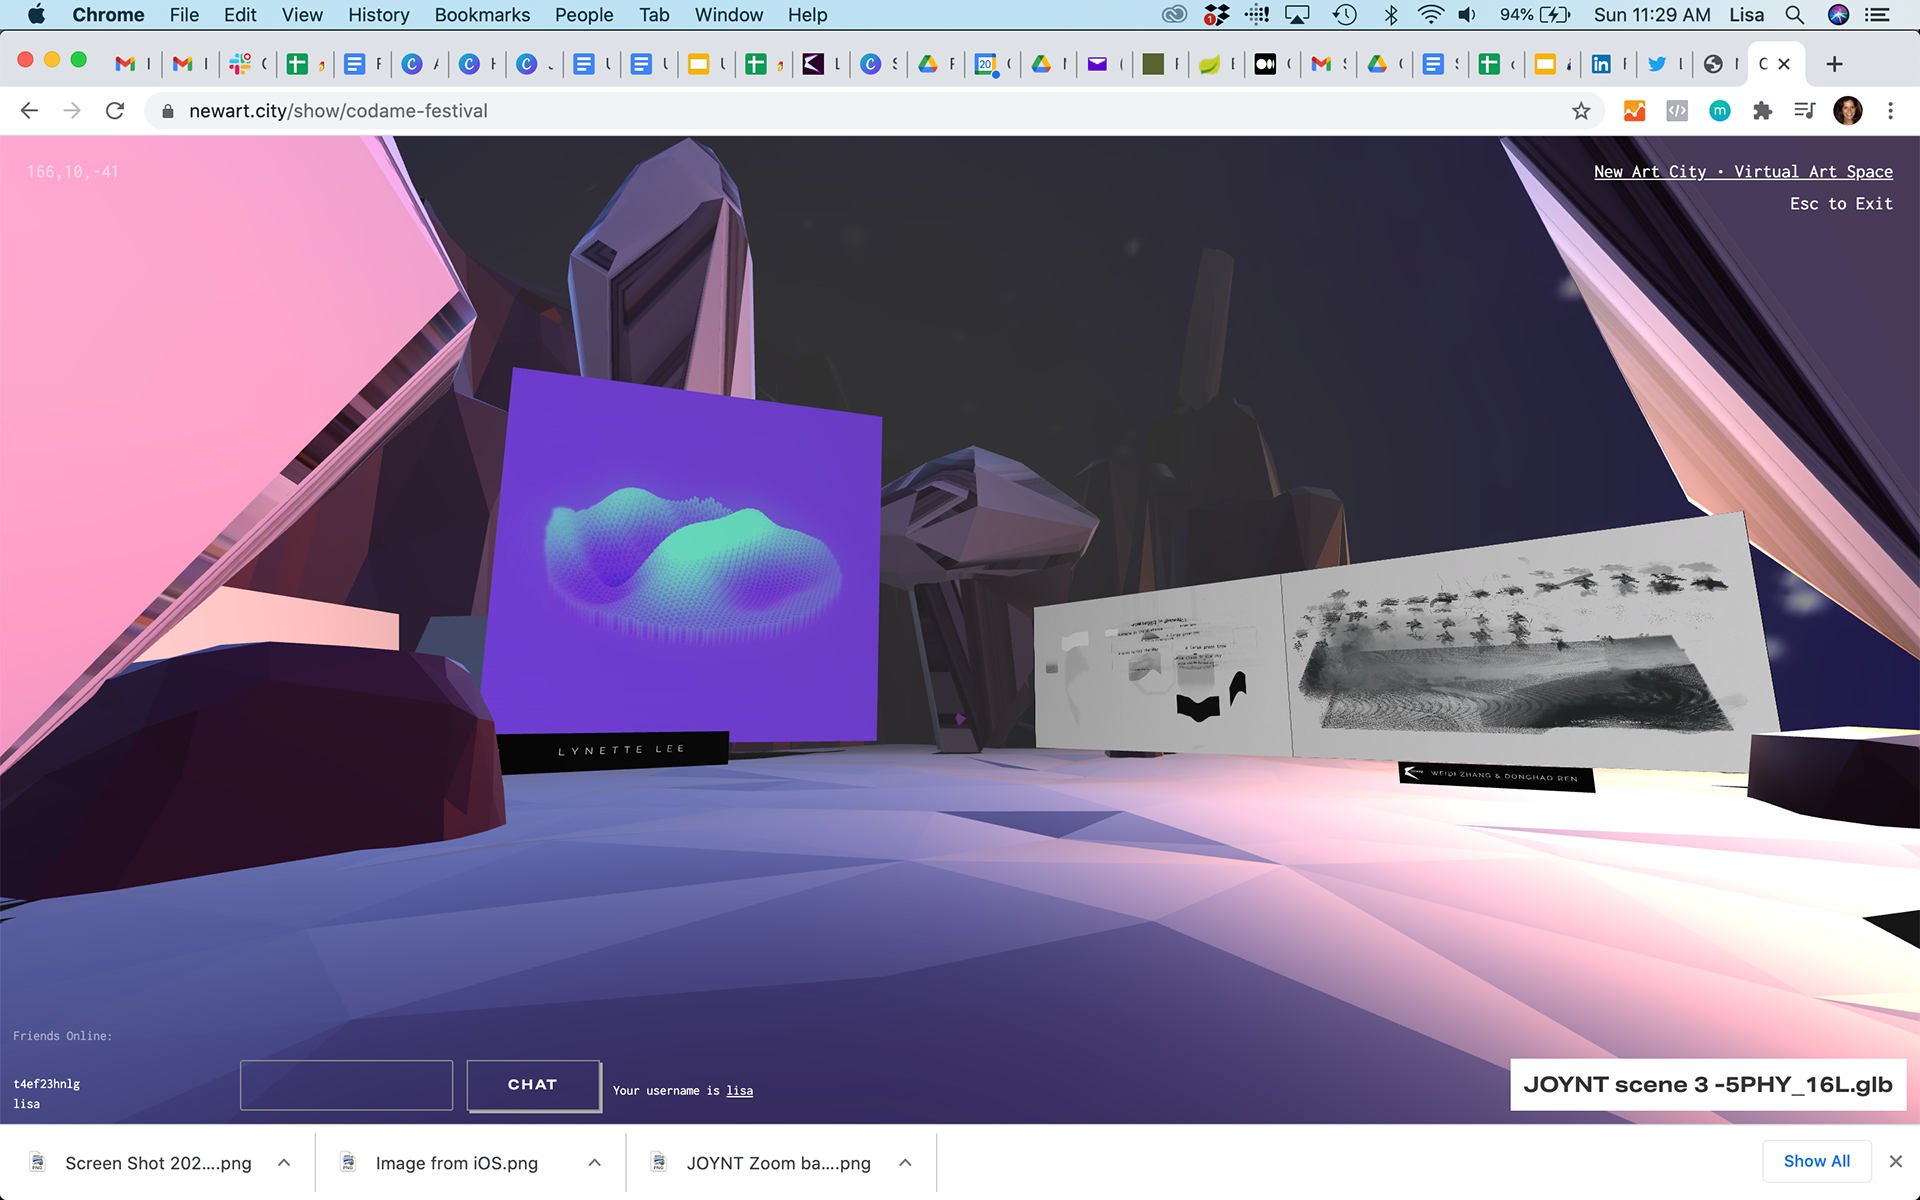Click the chat message input field
The width and height of the screenshot is (1920, 1200).
click(x=346, y=1085)
